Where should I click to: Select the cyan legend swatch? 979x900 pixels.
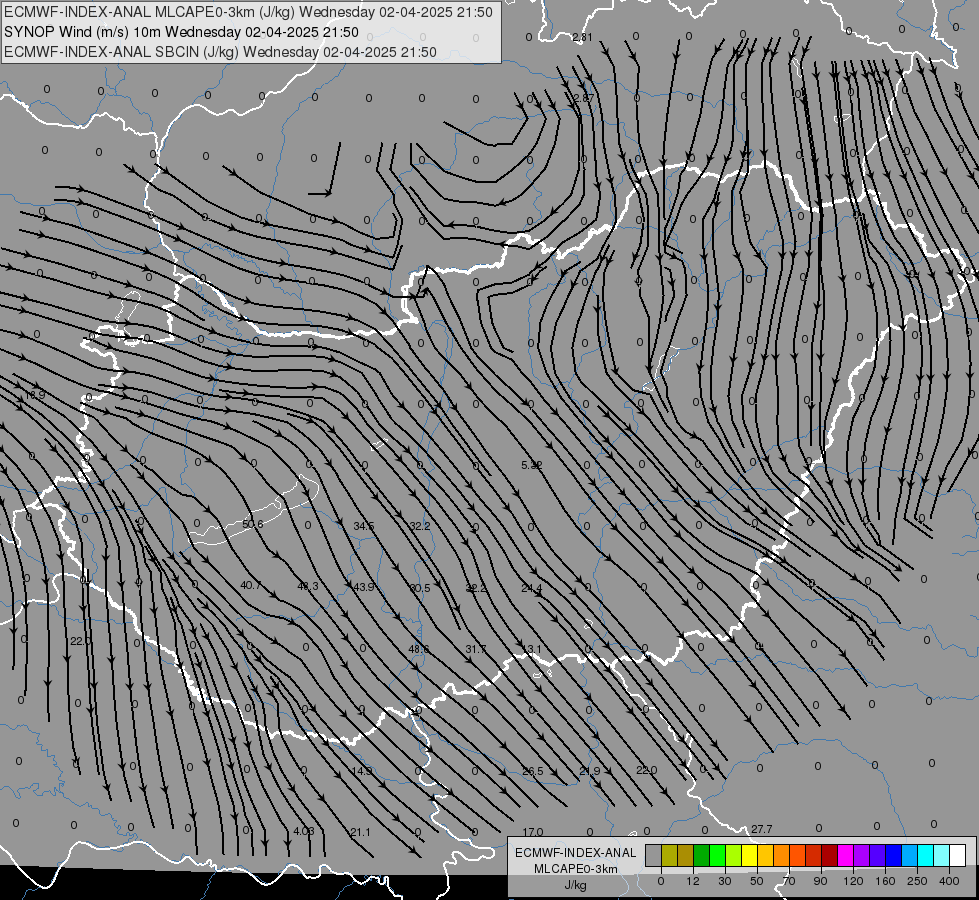pyautogui.click(x=926, y=856)
